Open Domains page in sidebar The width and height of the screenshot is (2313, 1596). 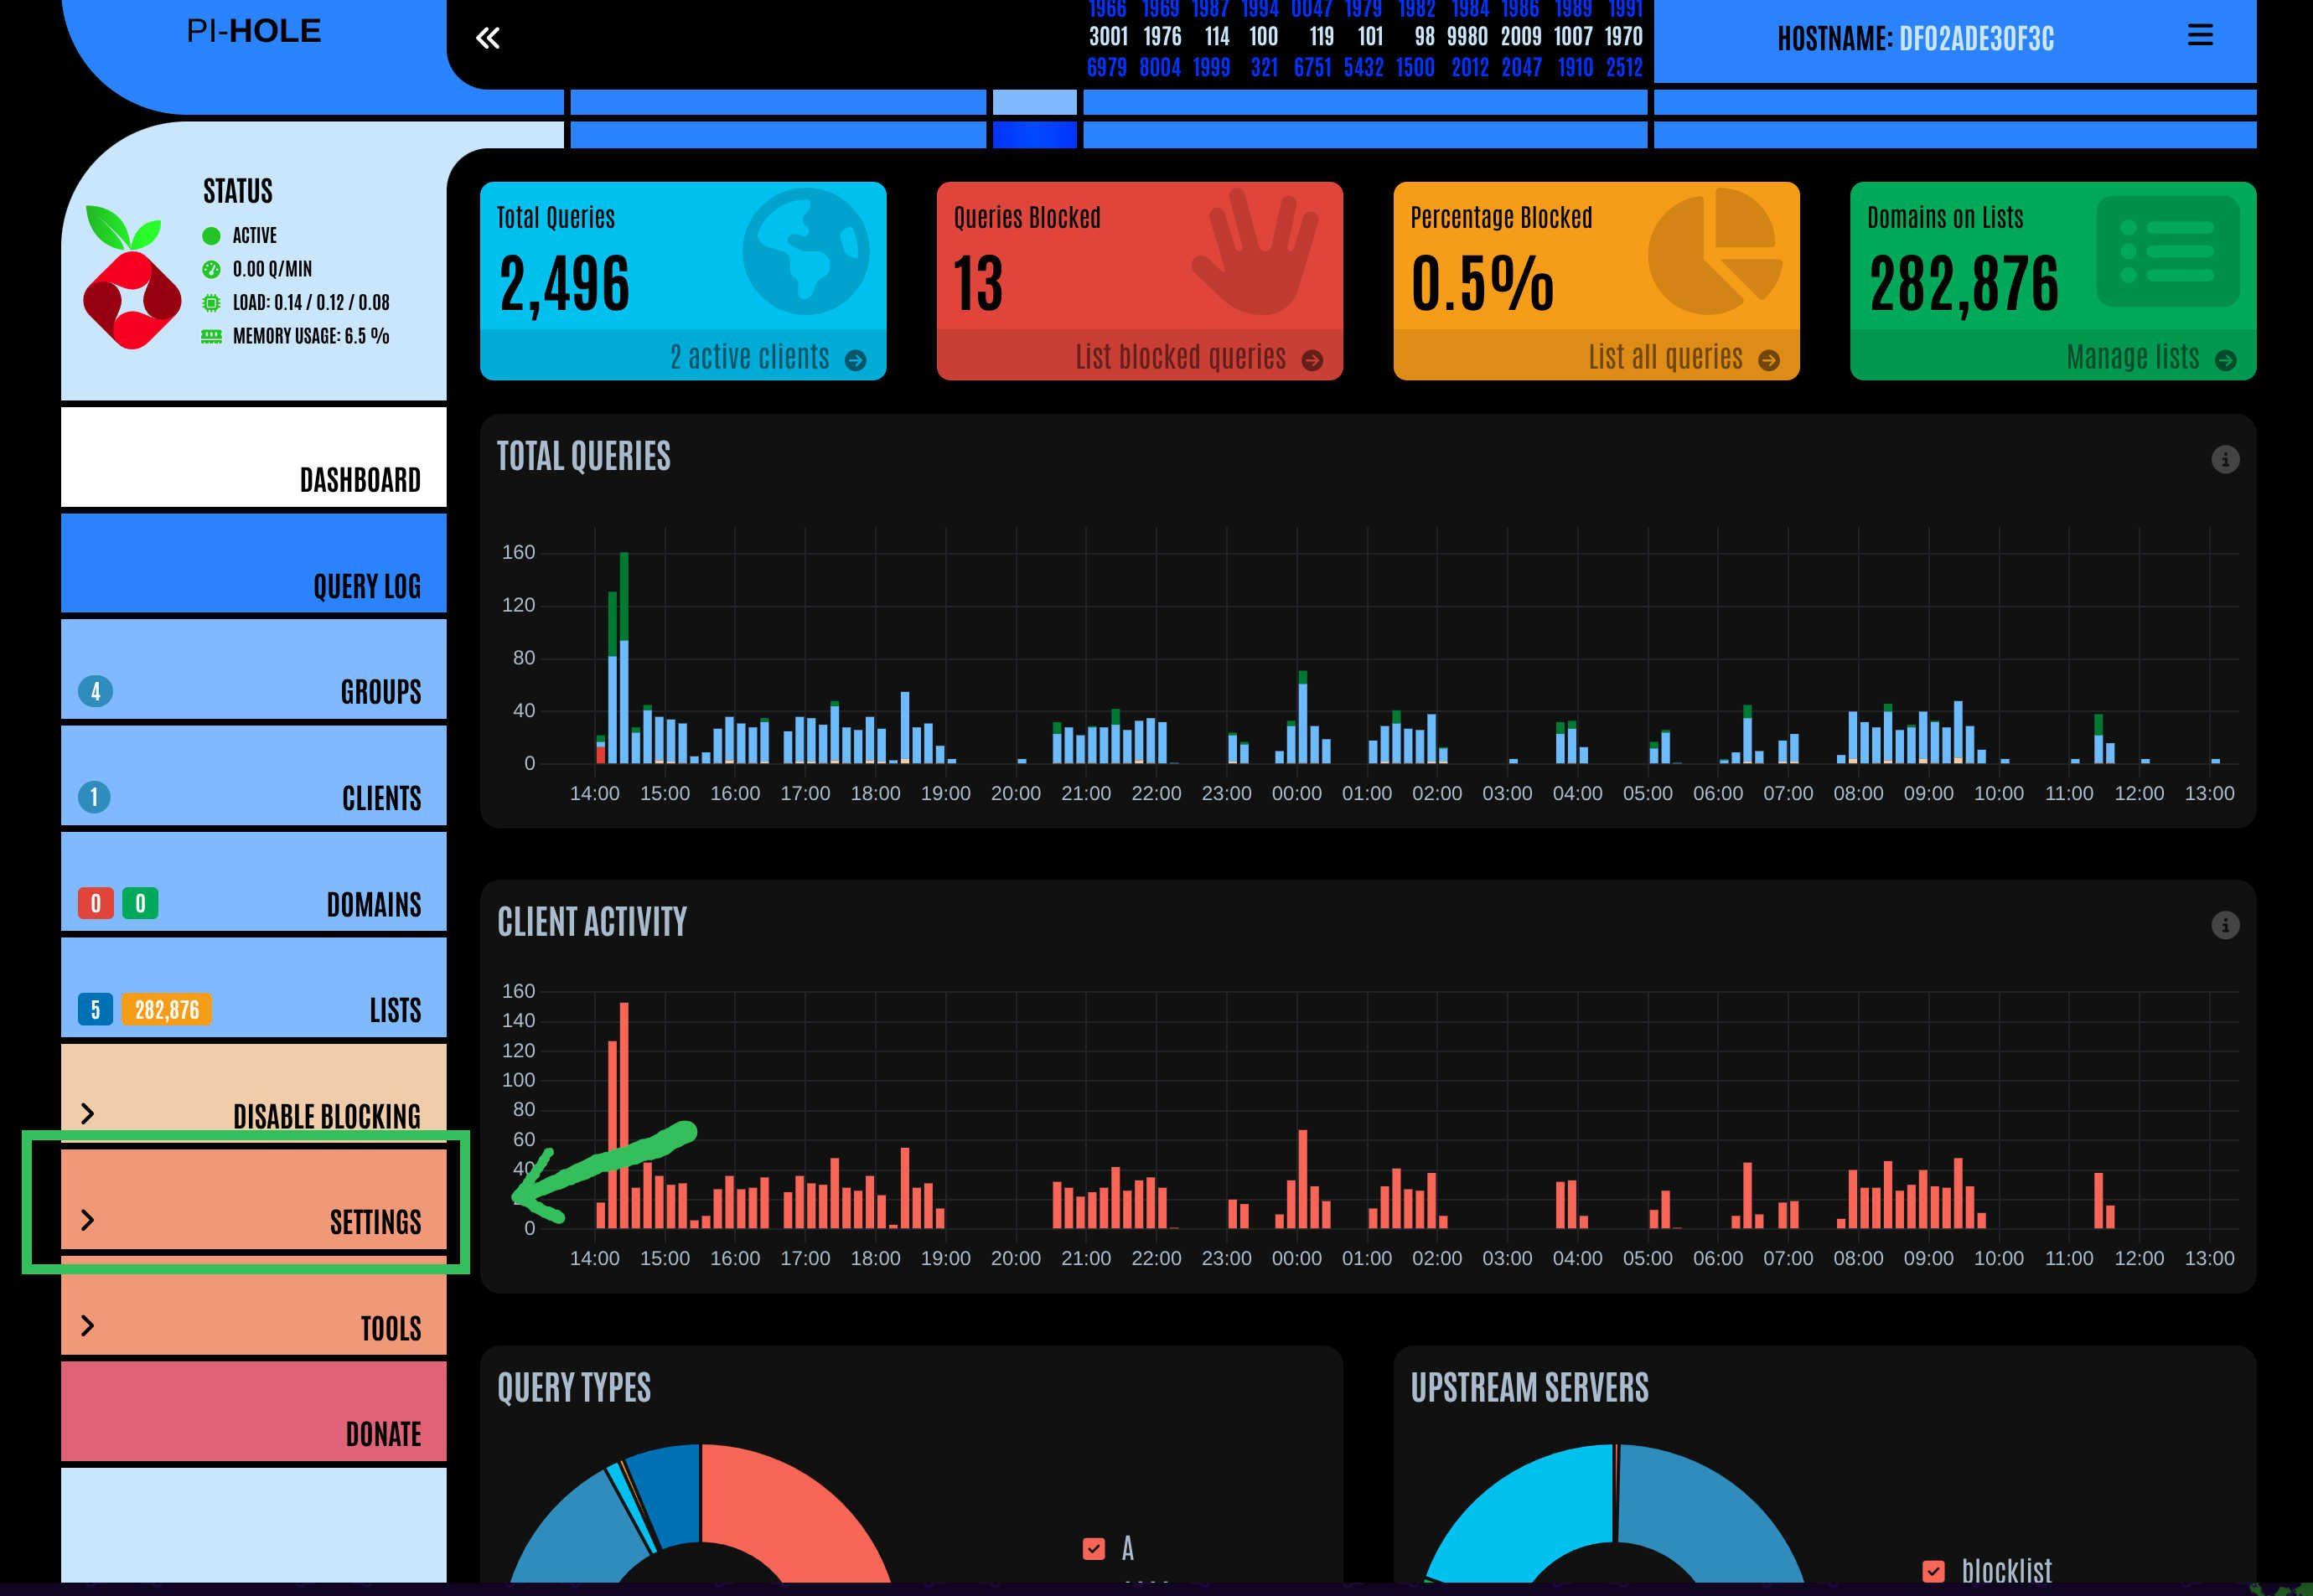point(254,881)
